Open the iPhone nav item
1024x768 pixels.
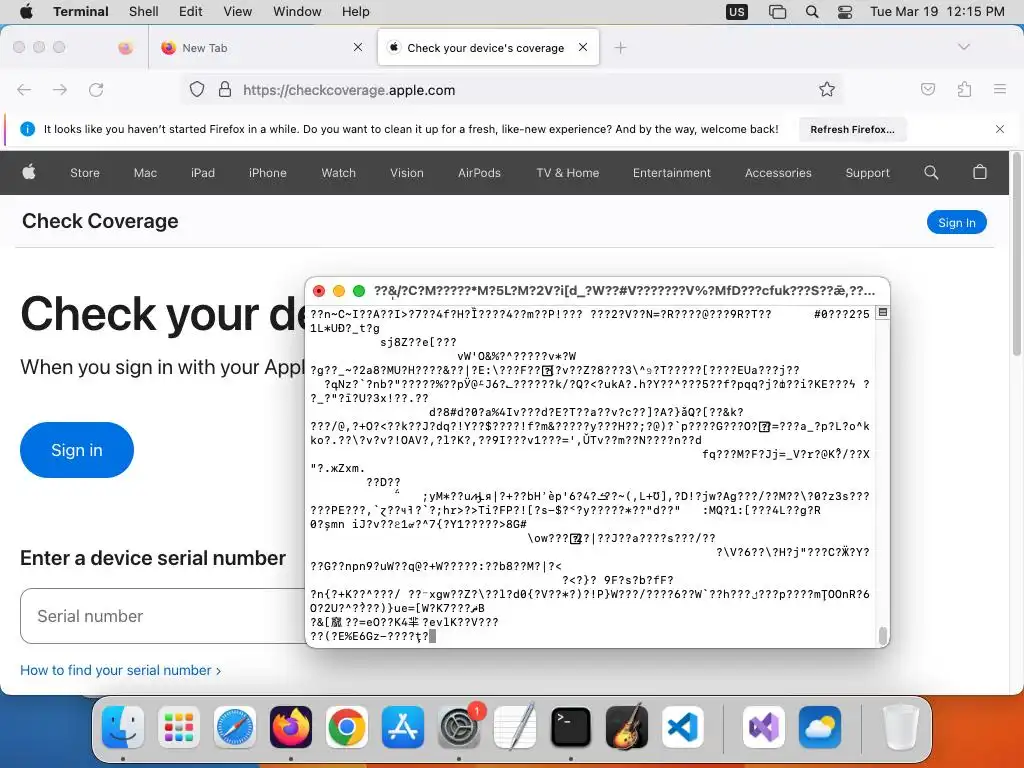268,173
